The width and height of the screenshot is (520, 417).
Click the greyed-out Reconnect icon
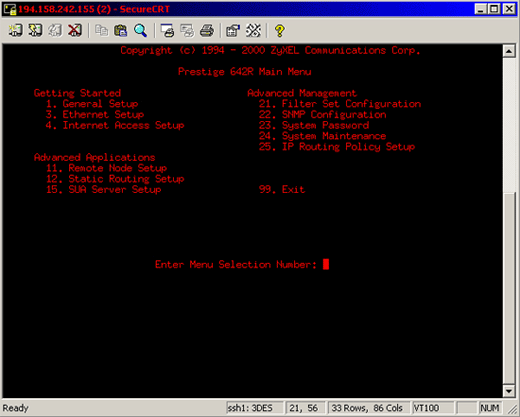55,30
